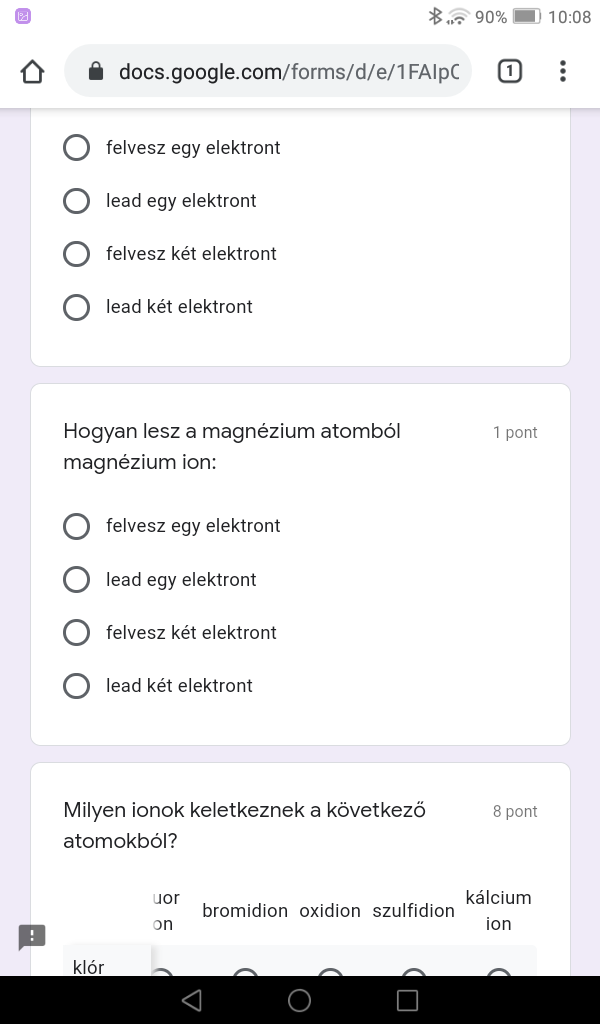Tap the Chrome home icon
The width and height of the screenshot is (600, 1024).
[x=32, y=71]
